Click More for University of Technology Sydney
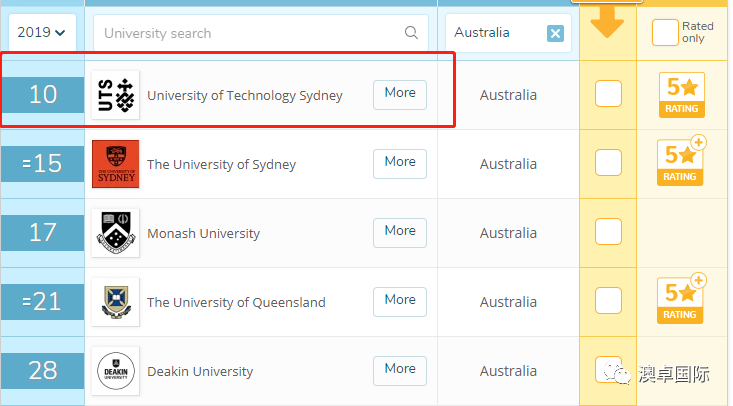Viewport: 733px width, 406px height. (400, 94)
